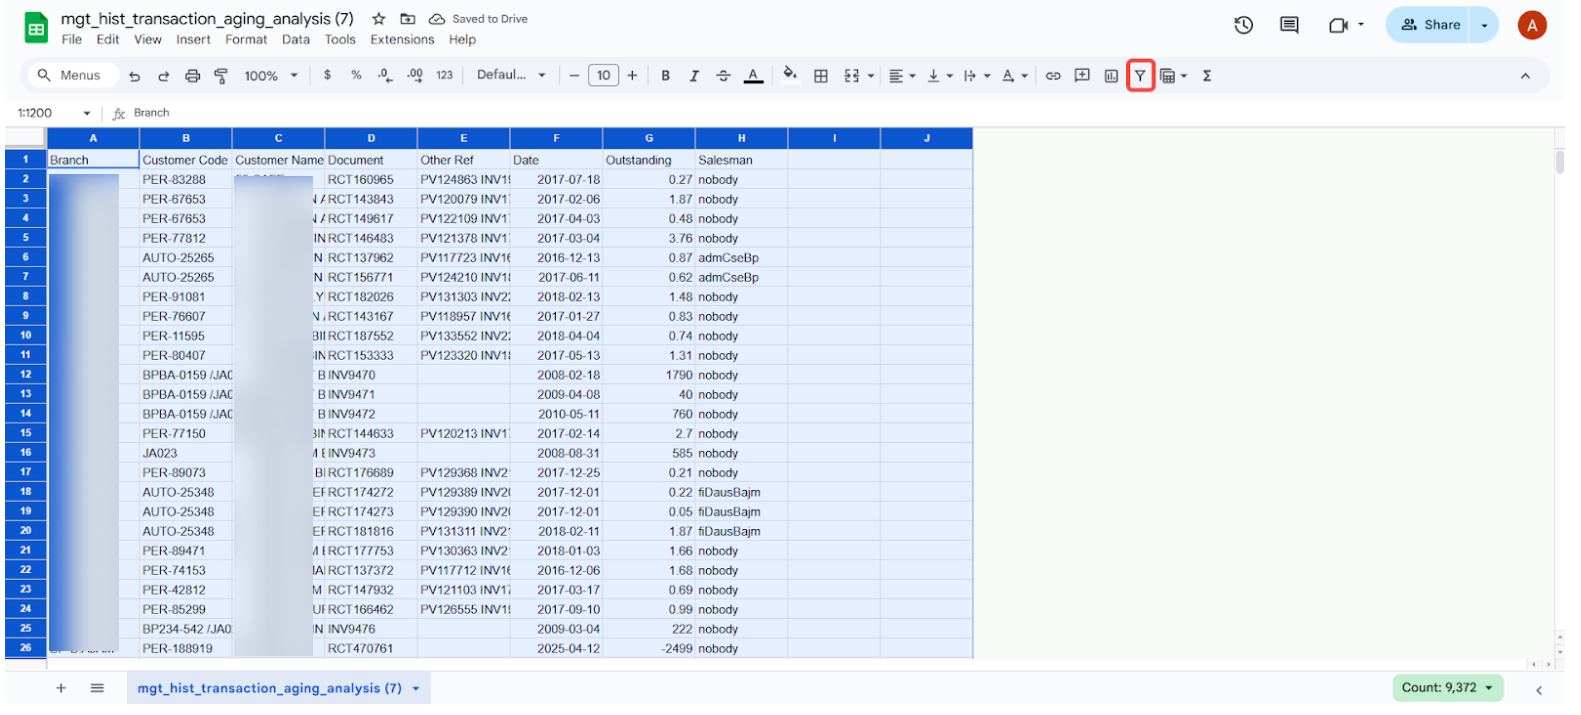Show all comments icon
This screenshot has height=715, width=1581.
pyautogui.click(x=1290, y=25)
